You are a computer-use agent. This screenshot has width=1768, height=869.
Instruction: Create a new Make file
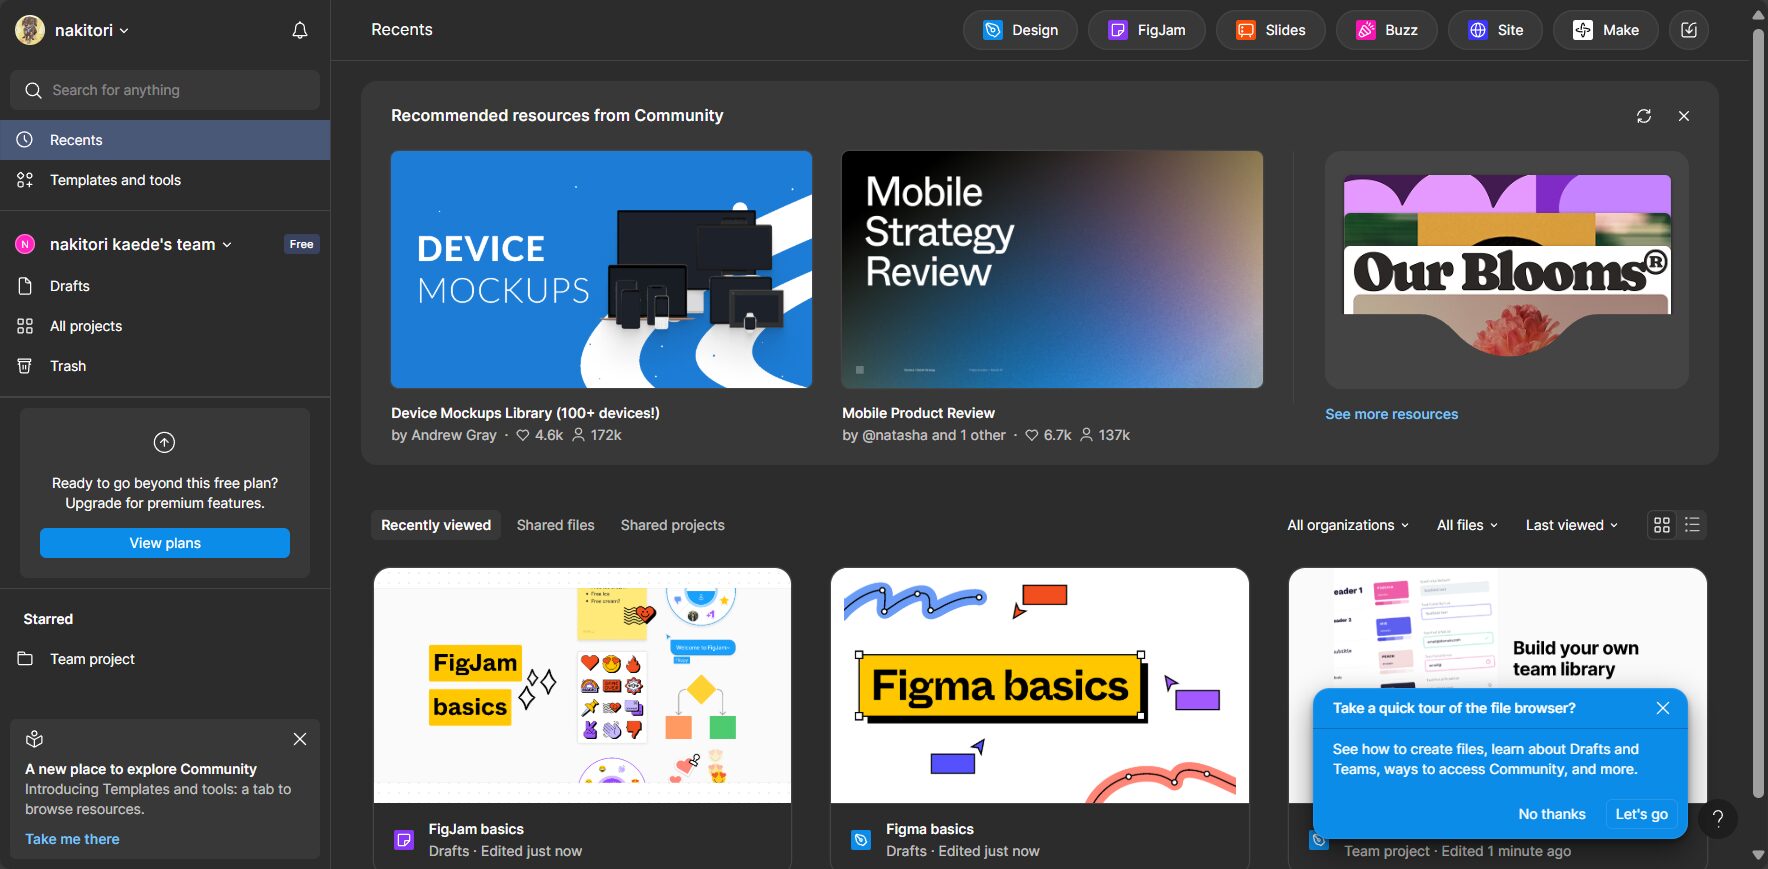point(1606,30)
